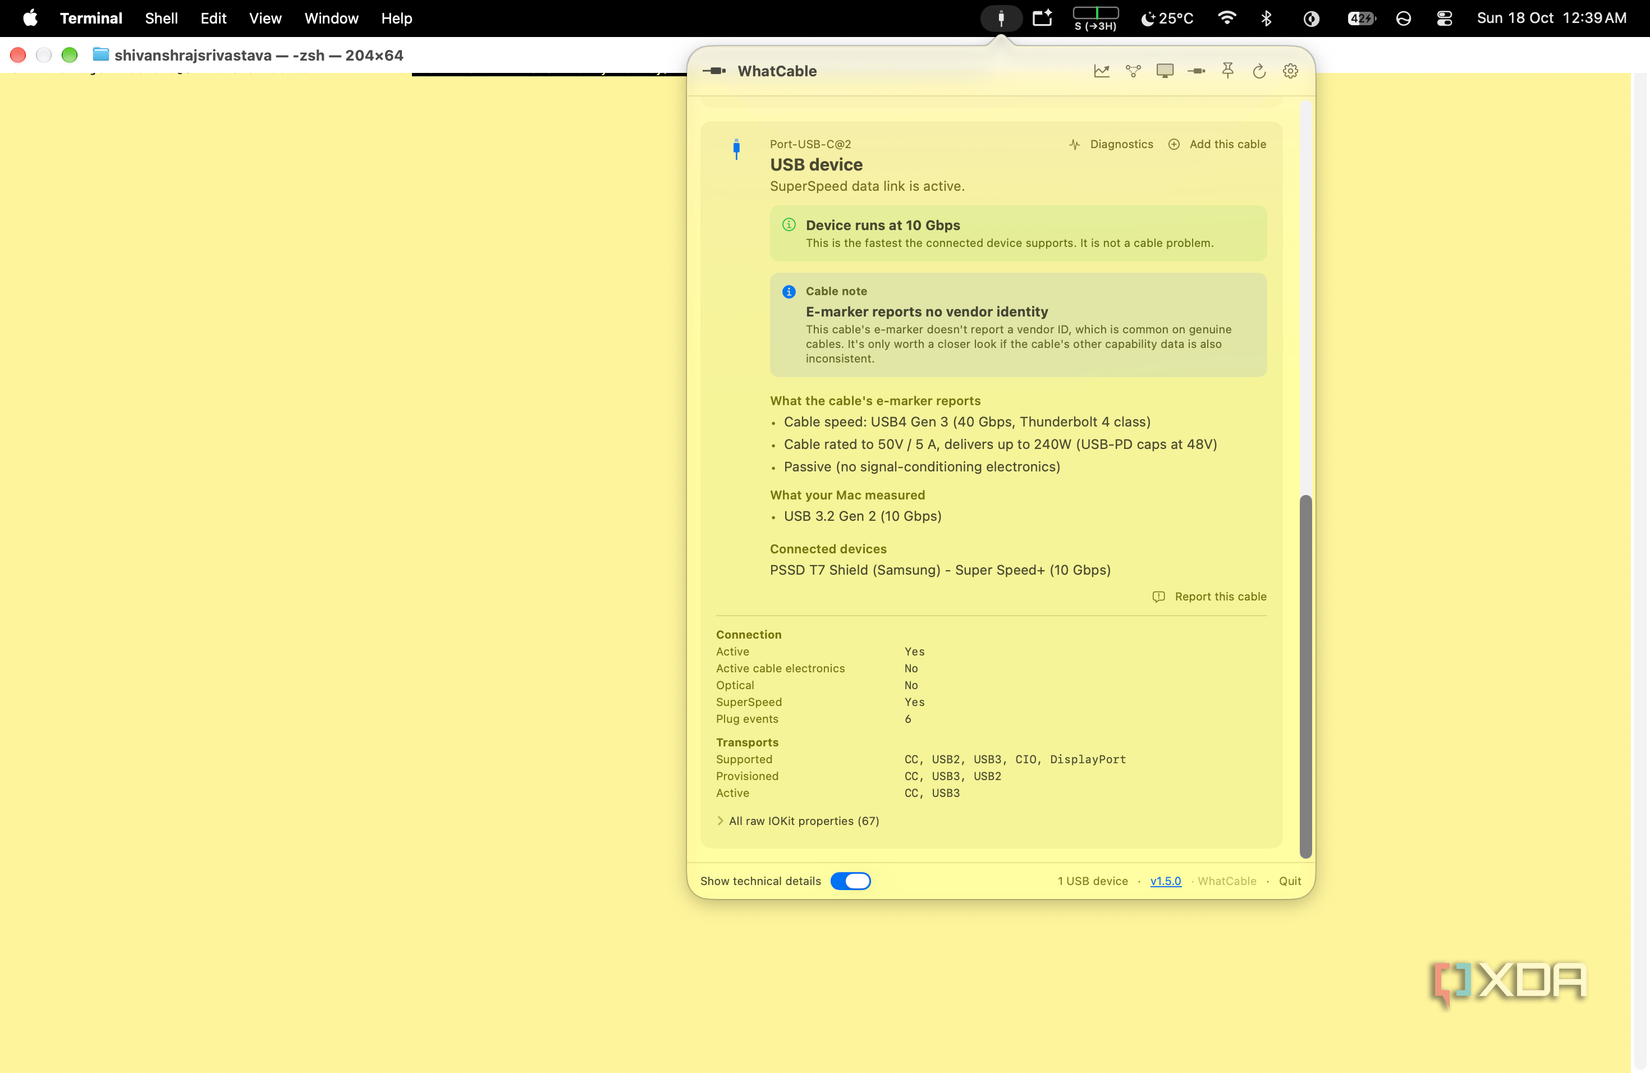This screenshot has height=1073, width=1650.
Task: Open the Wi-Fi menu bar icon
Action: coord(1227,18)
